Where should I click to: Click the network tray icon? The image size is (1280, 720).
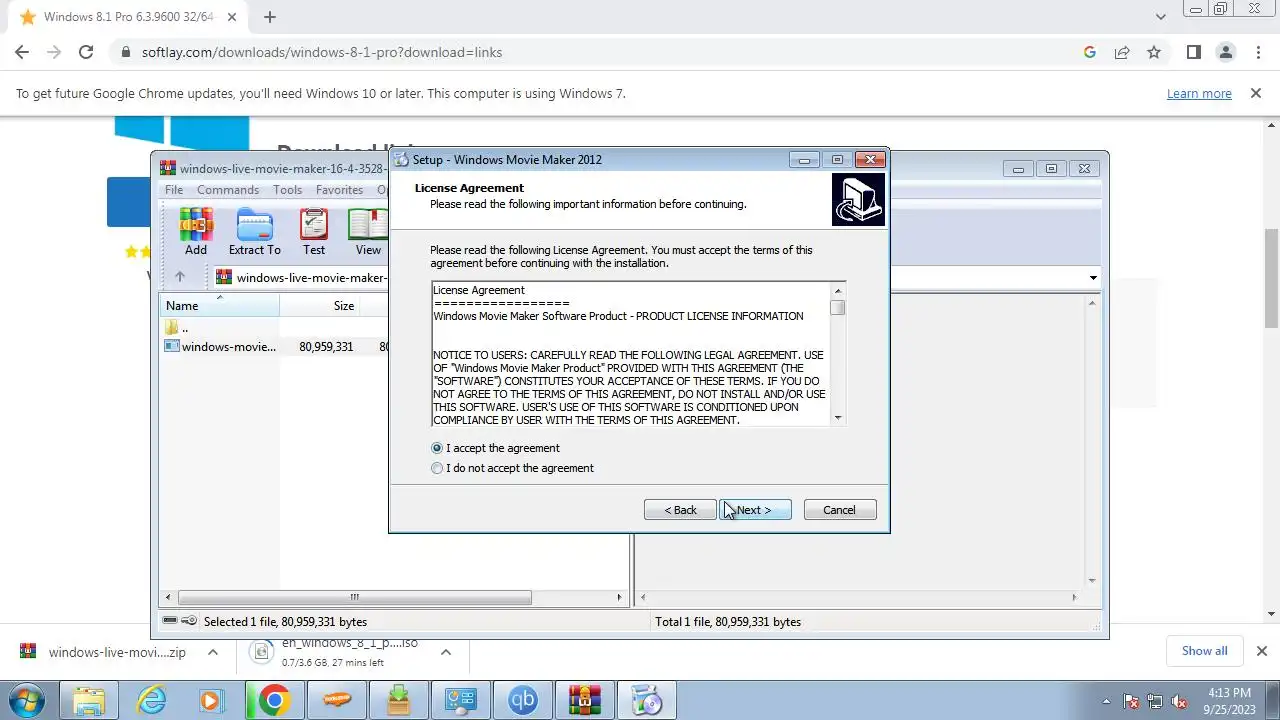(x=1155, y=701)
